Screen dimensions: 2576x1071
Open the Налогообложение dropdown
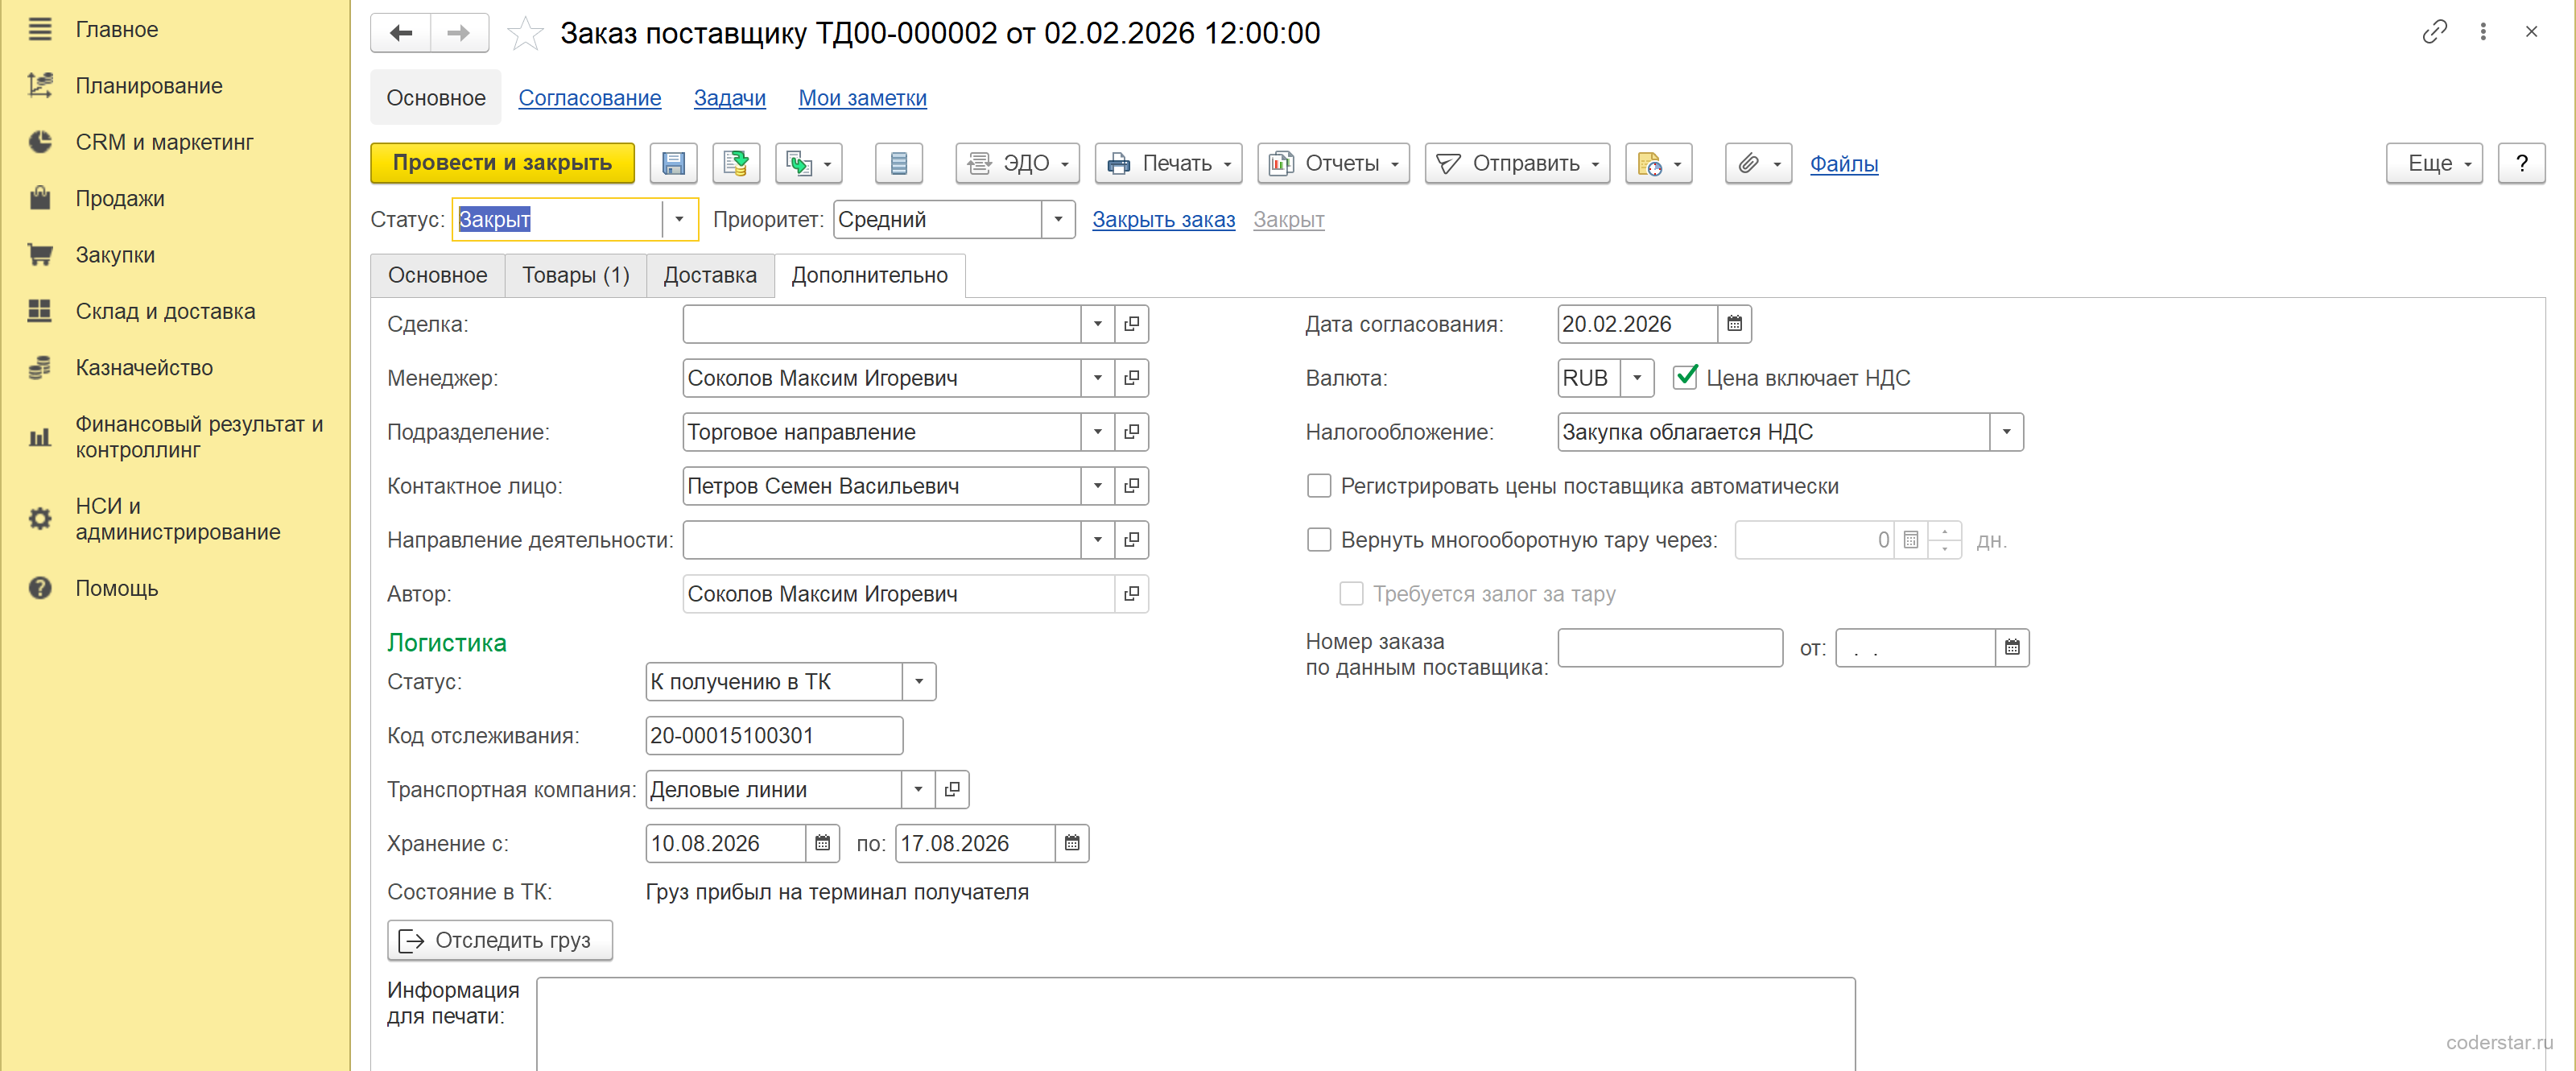[2006, 432]
